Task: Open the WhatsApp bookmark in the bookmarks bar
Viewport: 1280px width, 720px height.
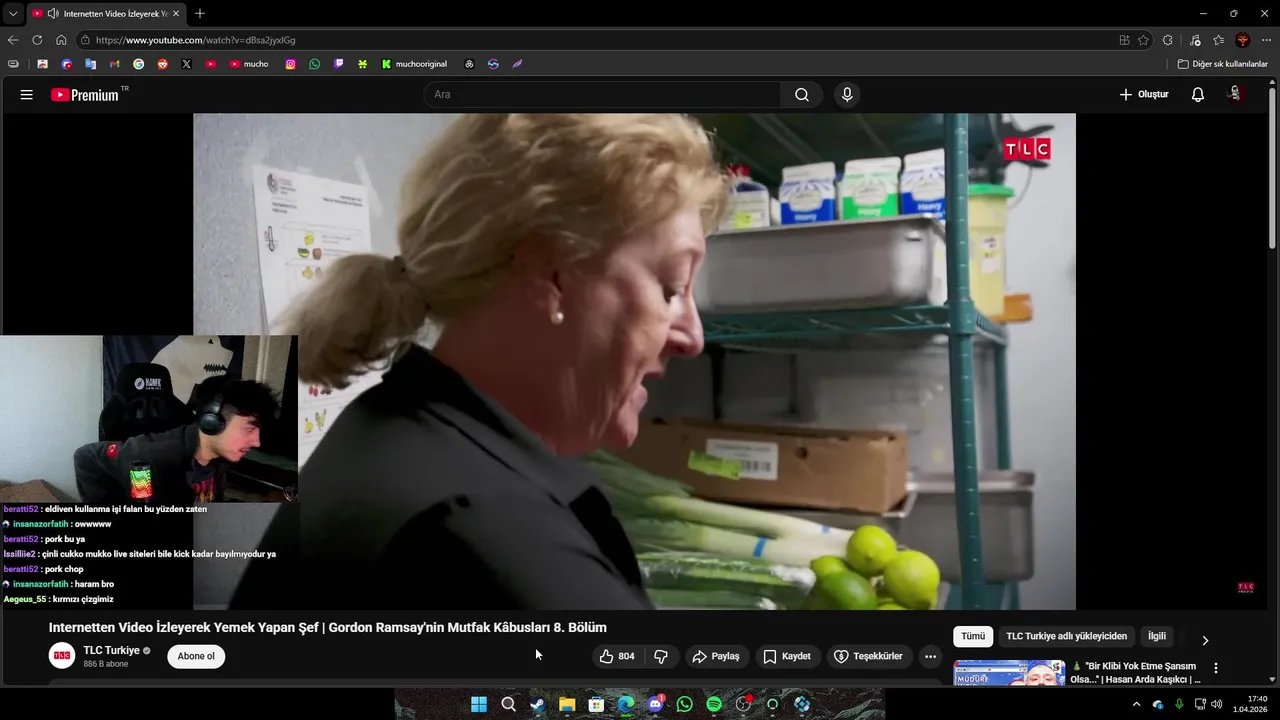Action: [x=314, y=64]
